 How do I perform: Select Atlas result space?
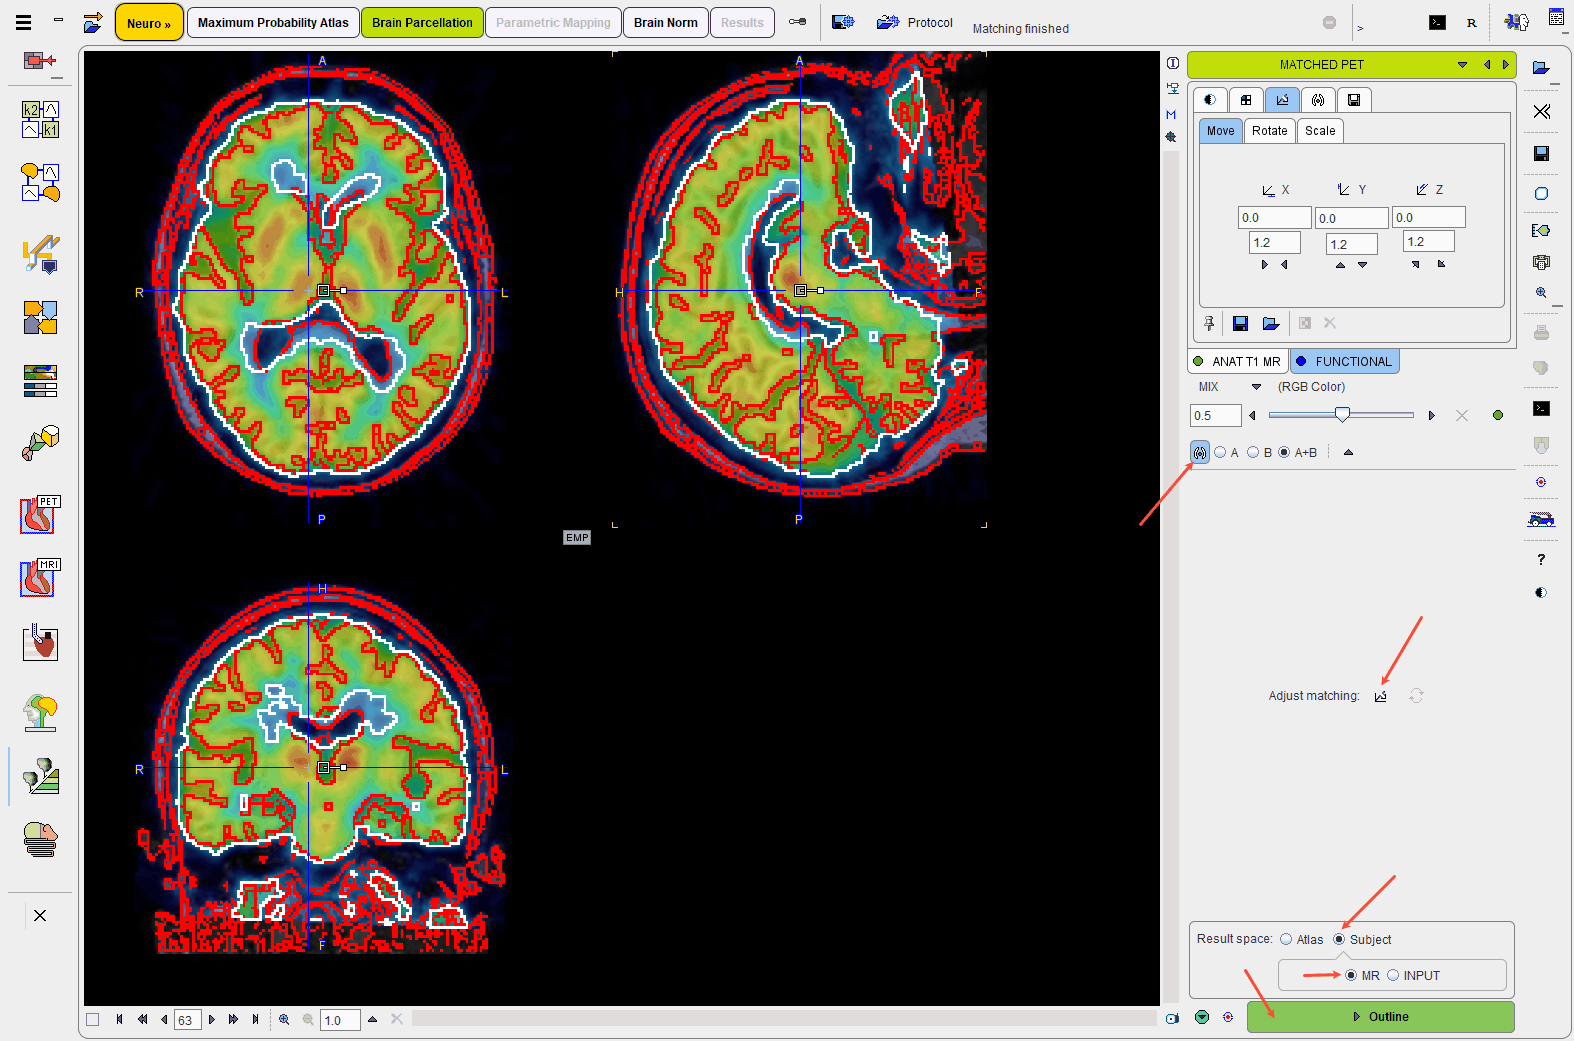tap(1286, 939)
